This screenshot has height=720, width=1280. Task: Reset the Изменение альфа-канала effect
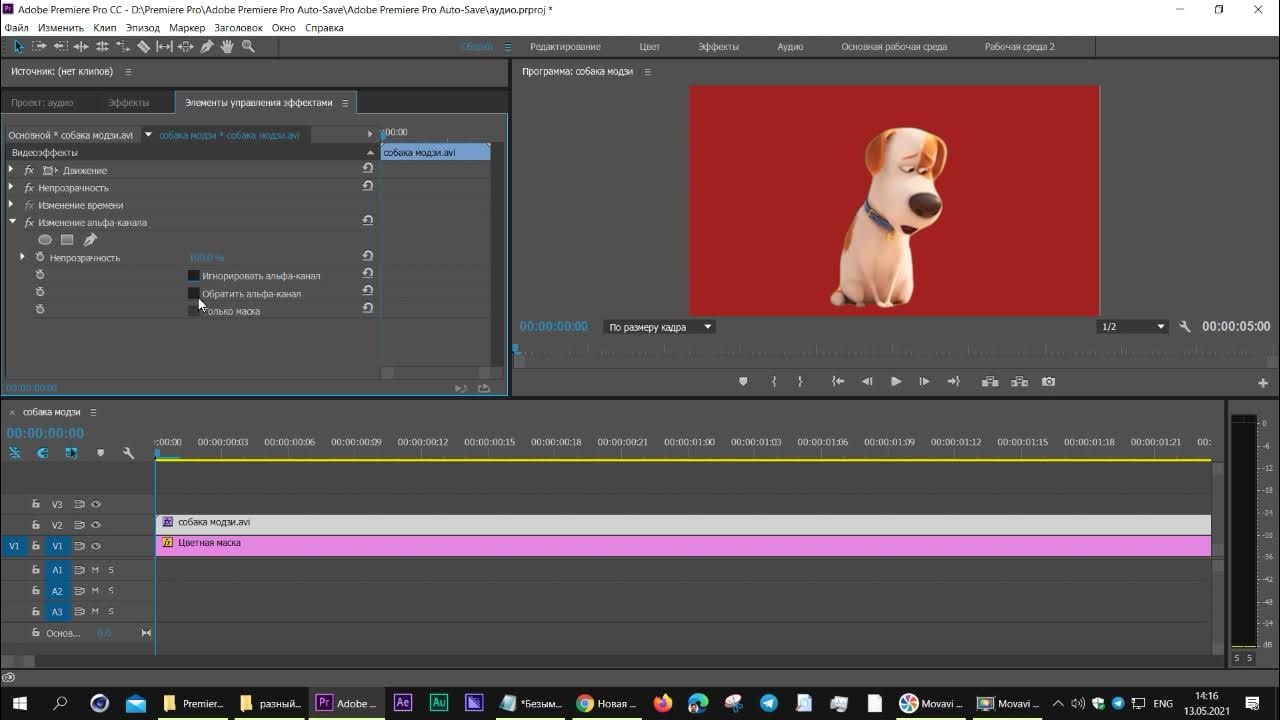(x=368, y=221)
